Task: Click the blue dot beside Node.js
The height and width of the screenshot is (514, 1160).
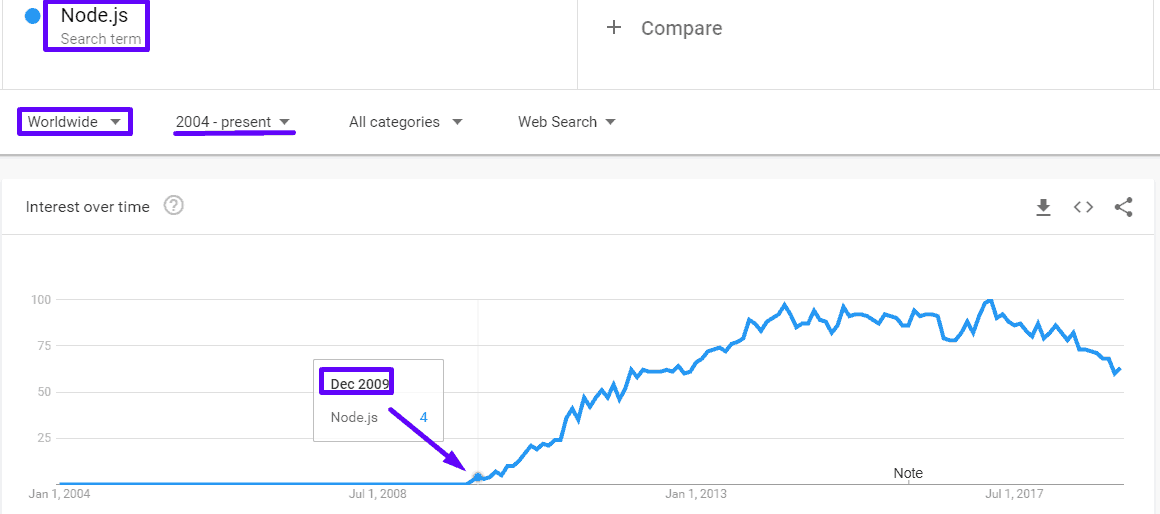Action: point(32,16)
